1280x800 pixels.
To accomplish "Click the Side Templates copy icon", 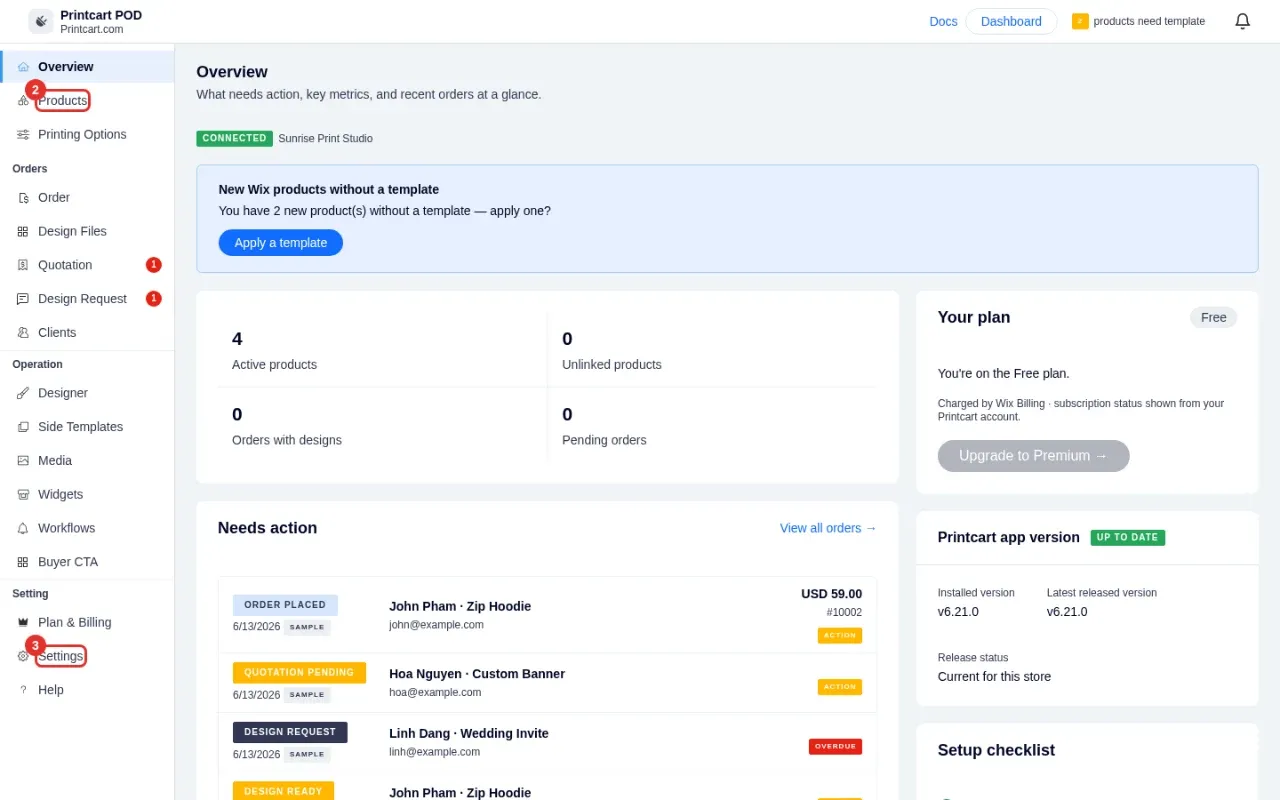I will pos(23,427).
